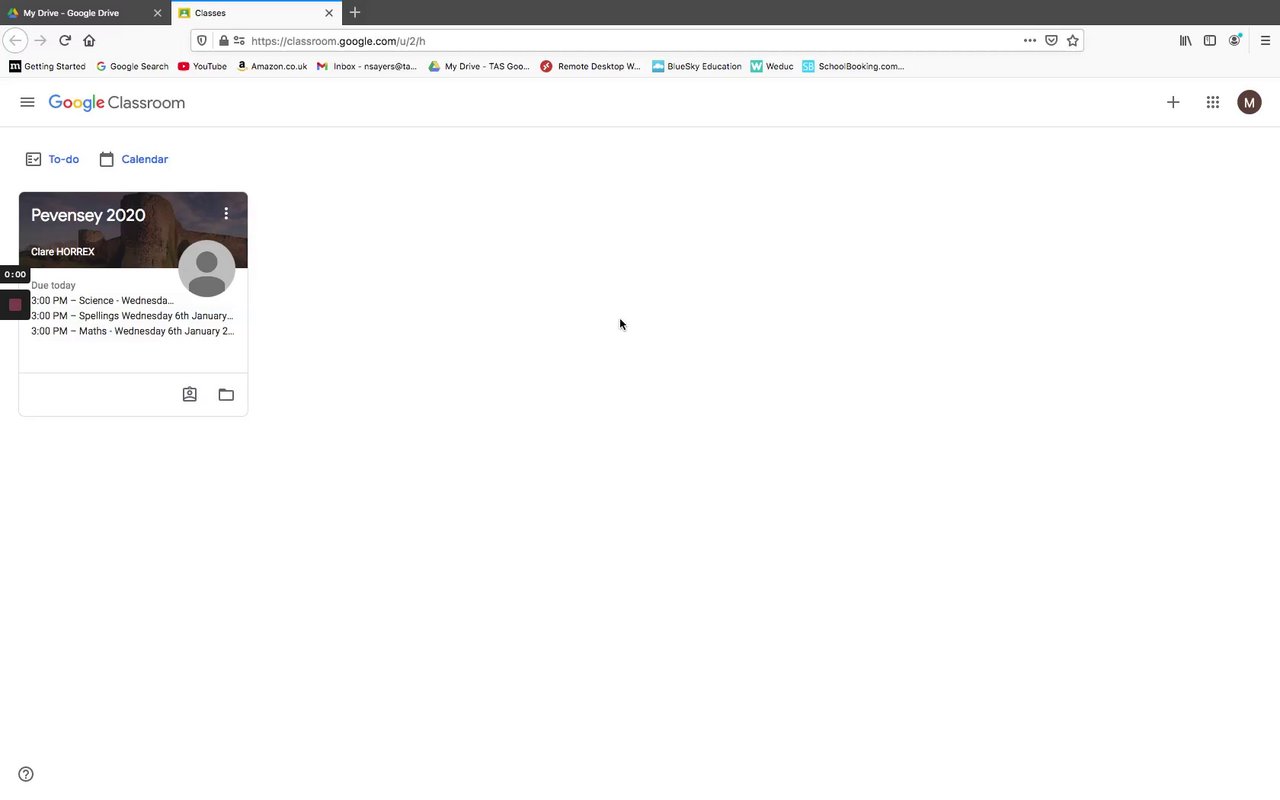Click the Google Classroom logo
Screen dimensions: 1280x800
click(117, 103)
